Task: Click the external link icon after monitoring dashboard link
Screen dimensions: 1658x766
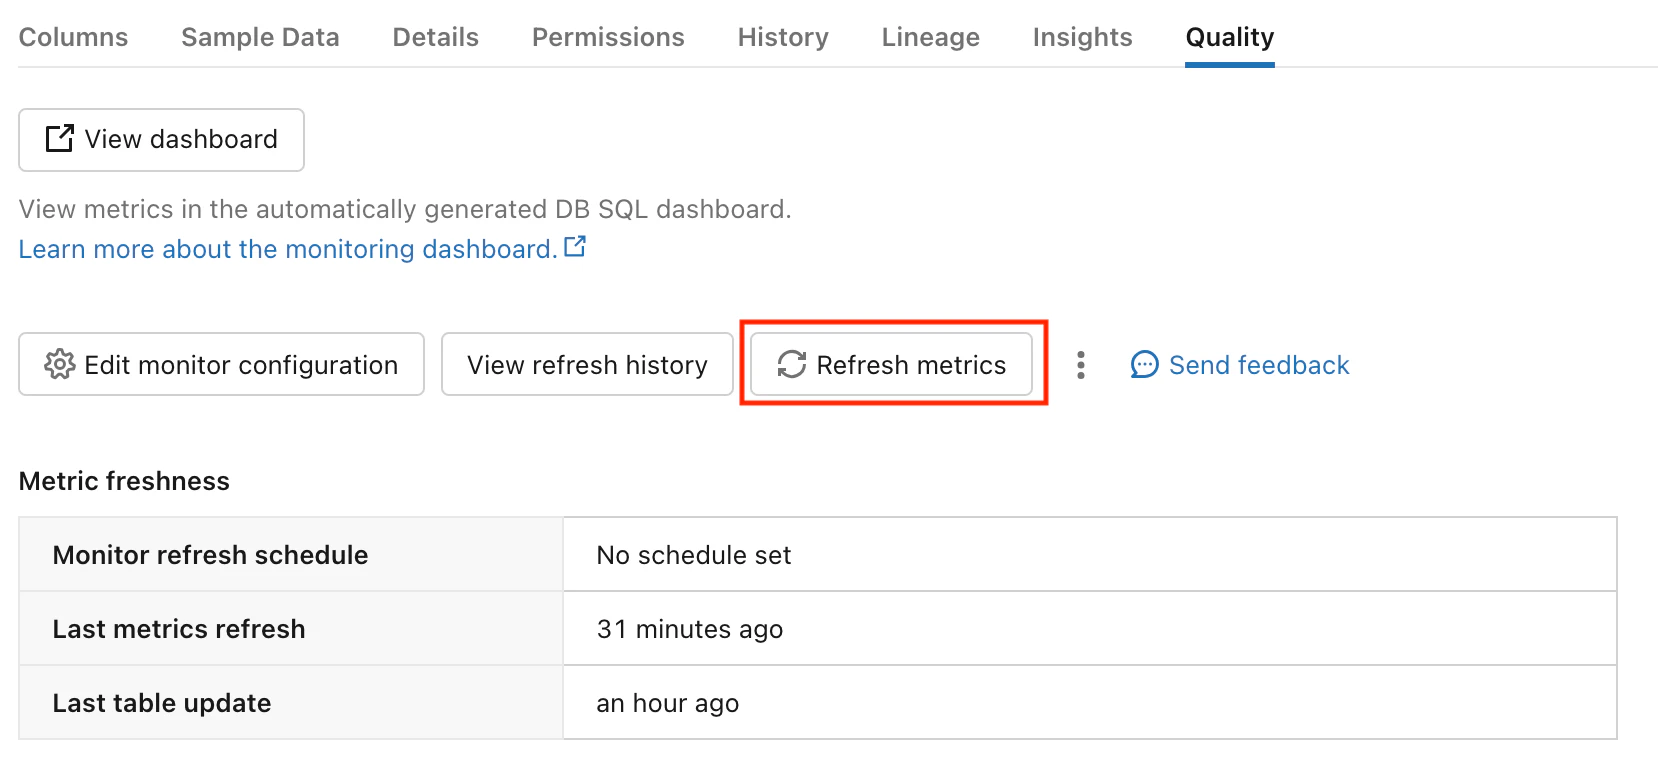Action: (575, 247)
